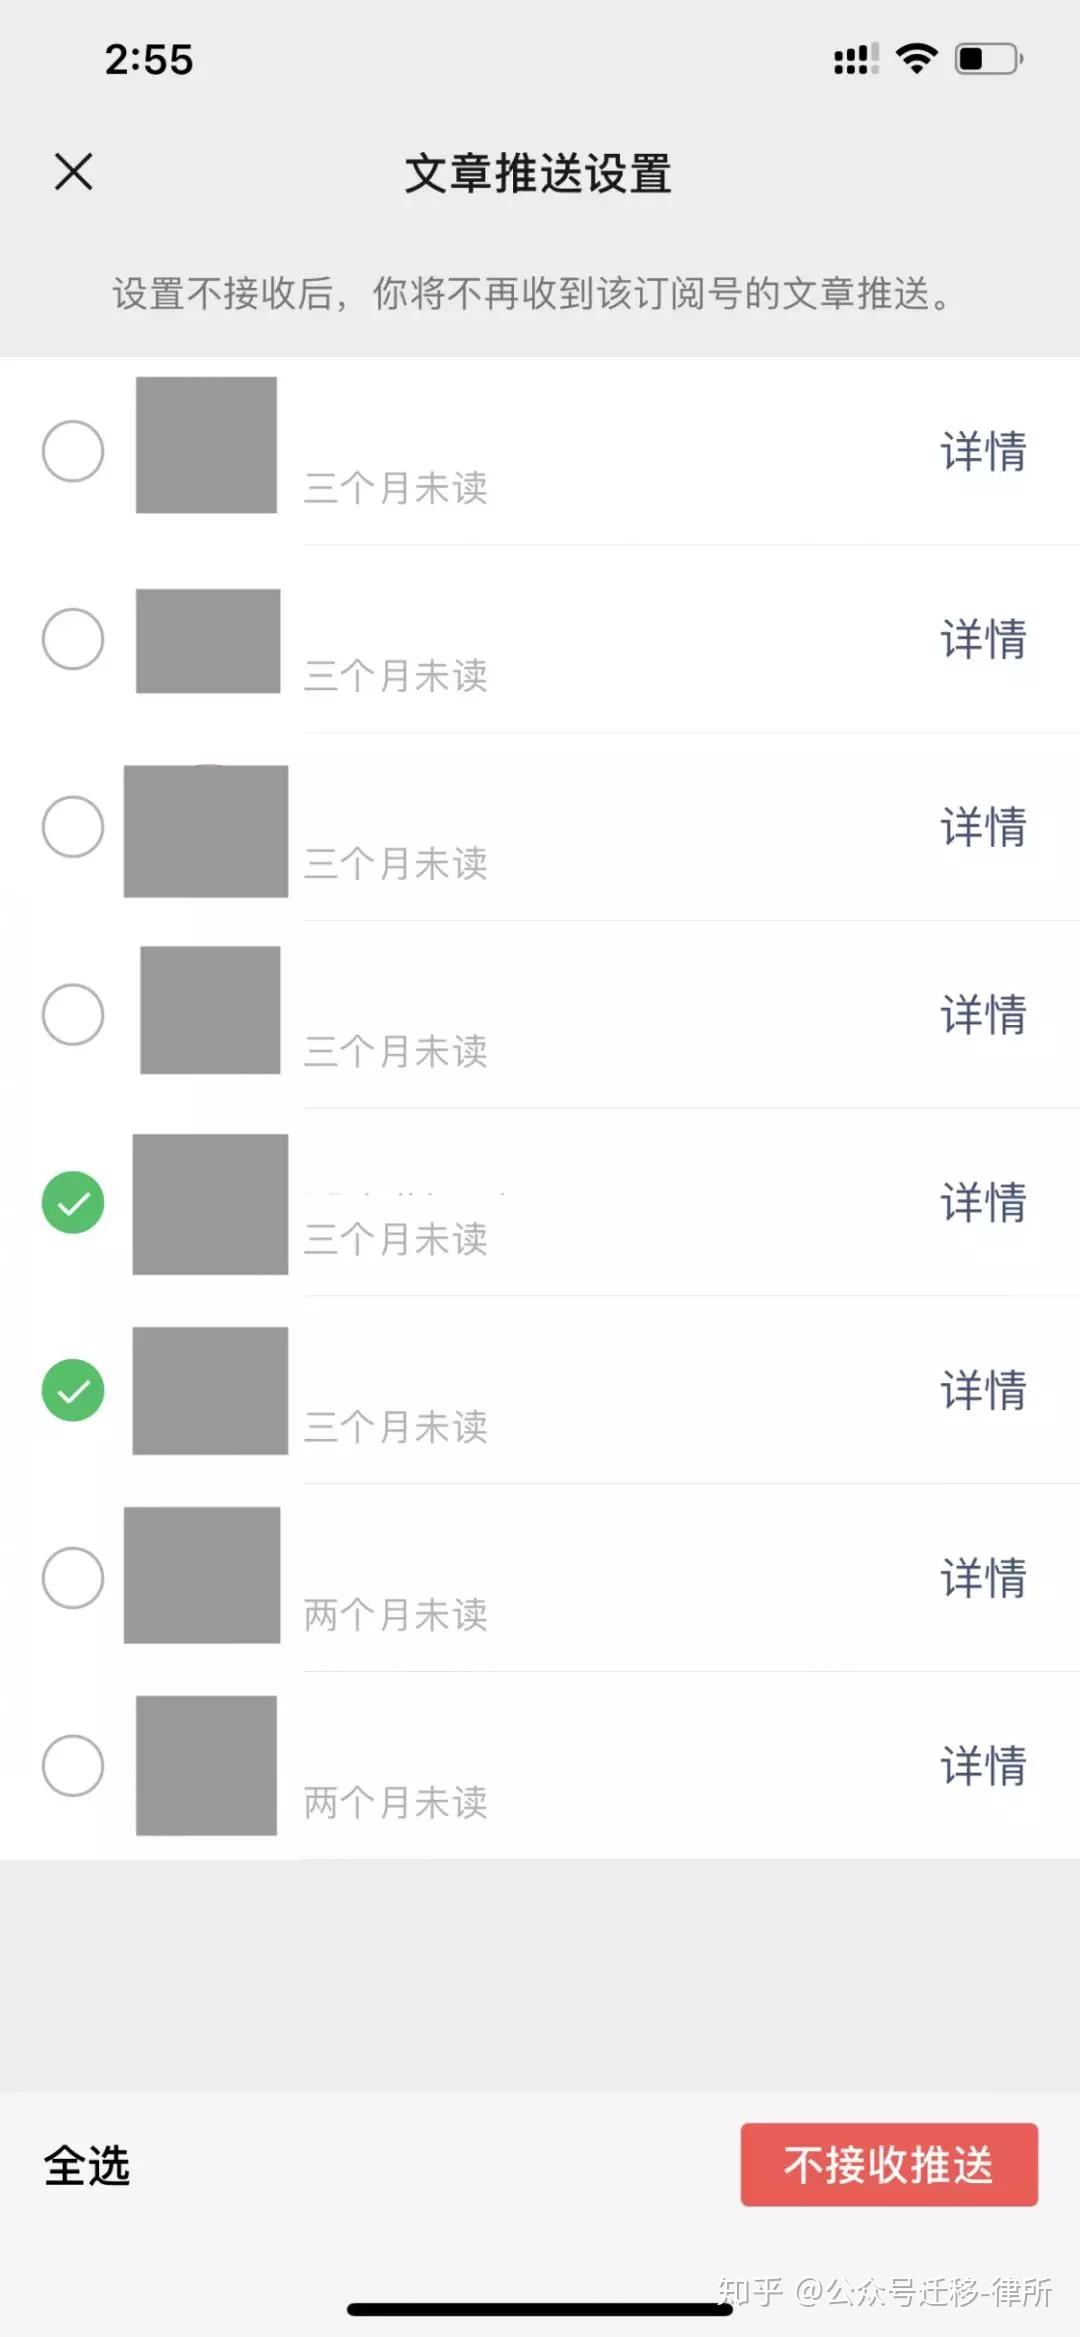Open 详情 for the last subscription

(x=983, y=1766)
